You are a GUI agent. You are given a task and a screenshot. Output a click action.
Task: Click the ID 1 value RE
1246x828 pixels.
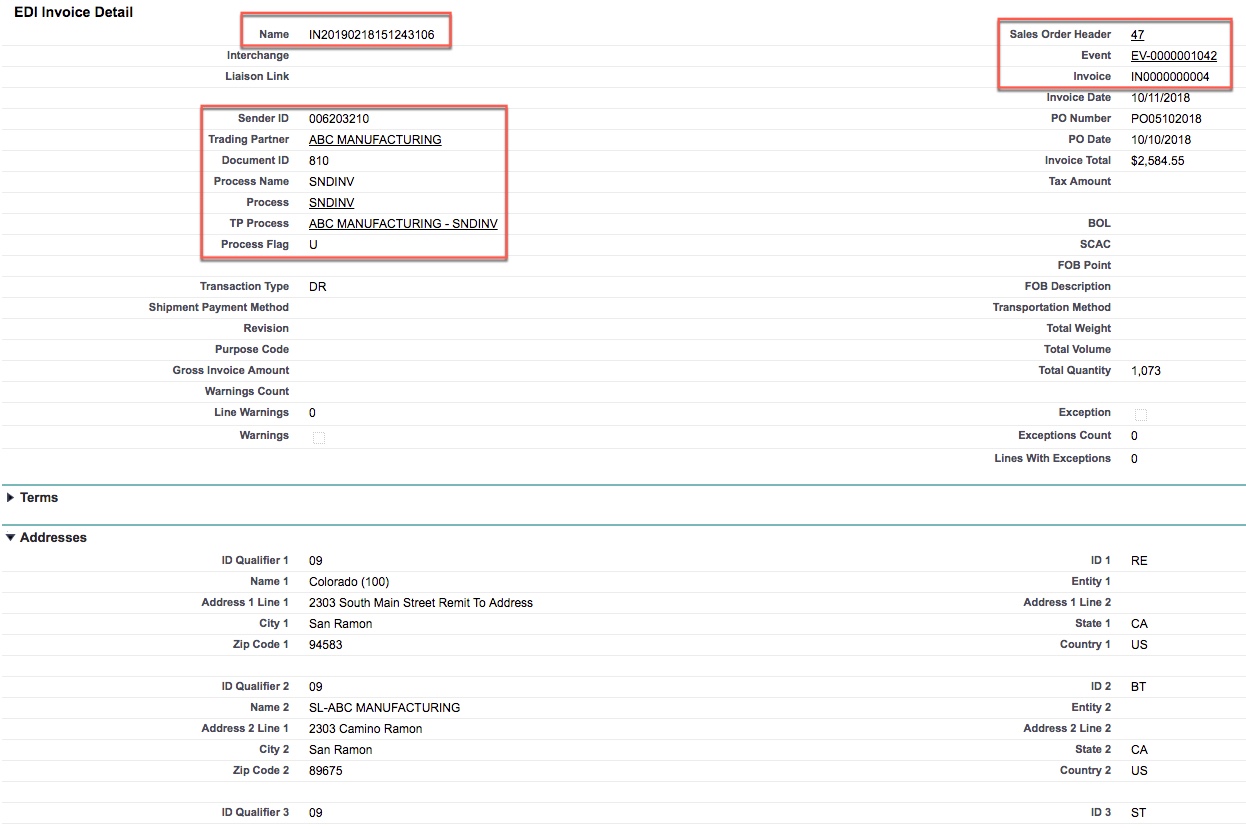[x=1139, y=561]
